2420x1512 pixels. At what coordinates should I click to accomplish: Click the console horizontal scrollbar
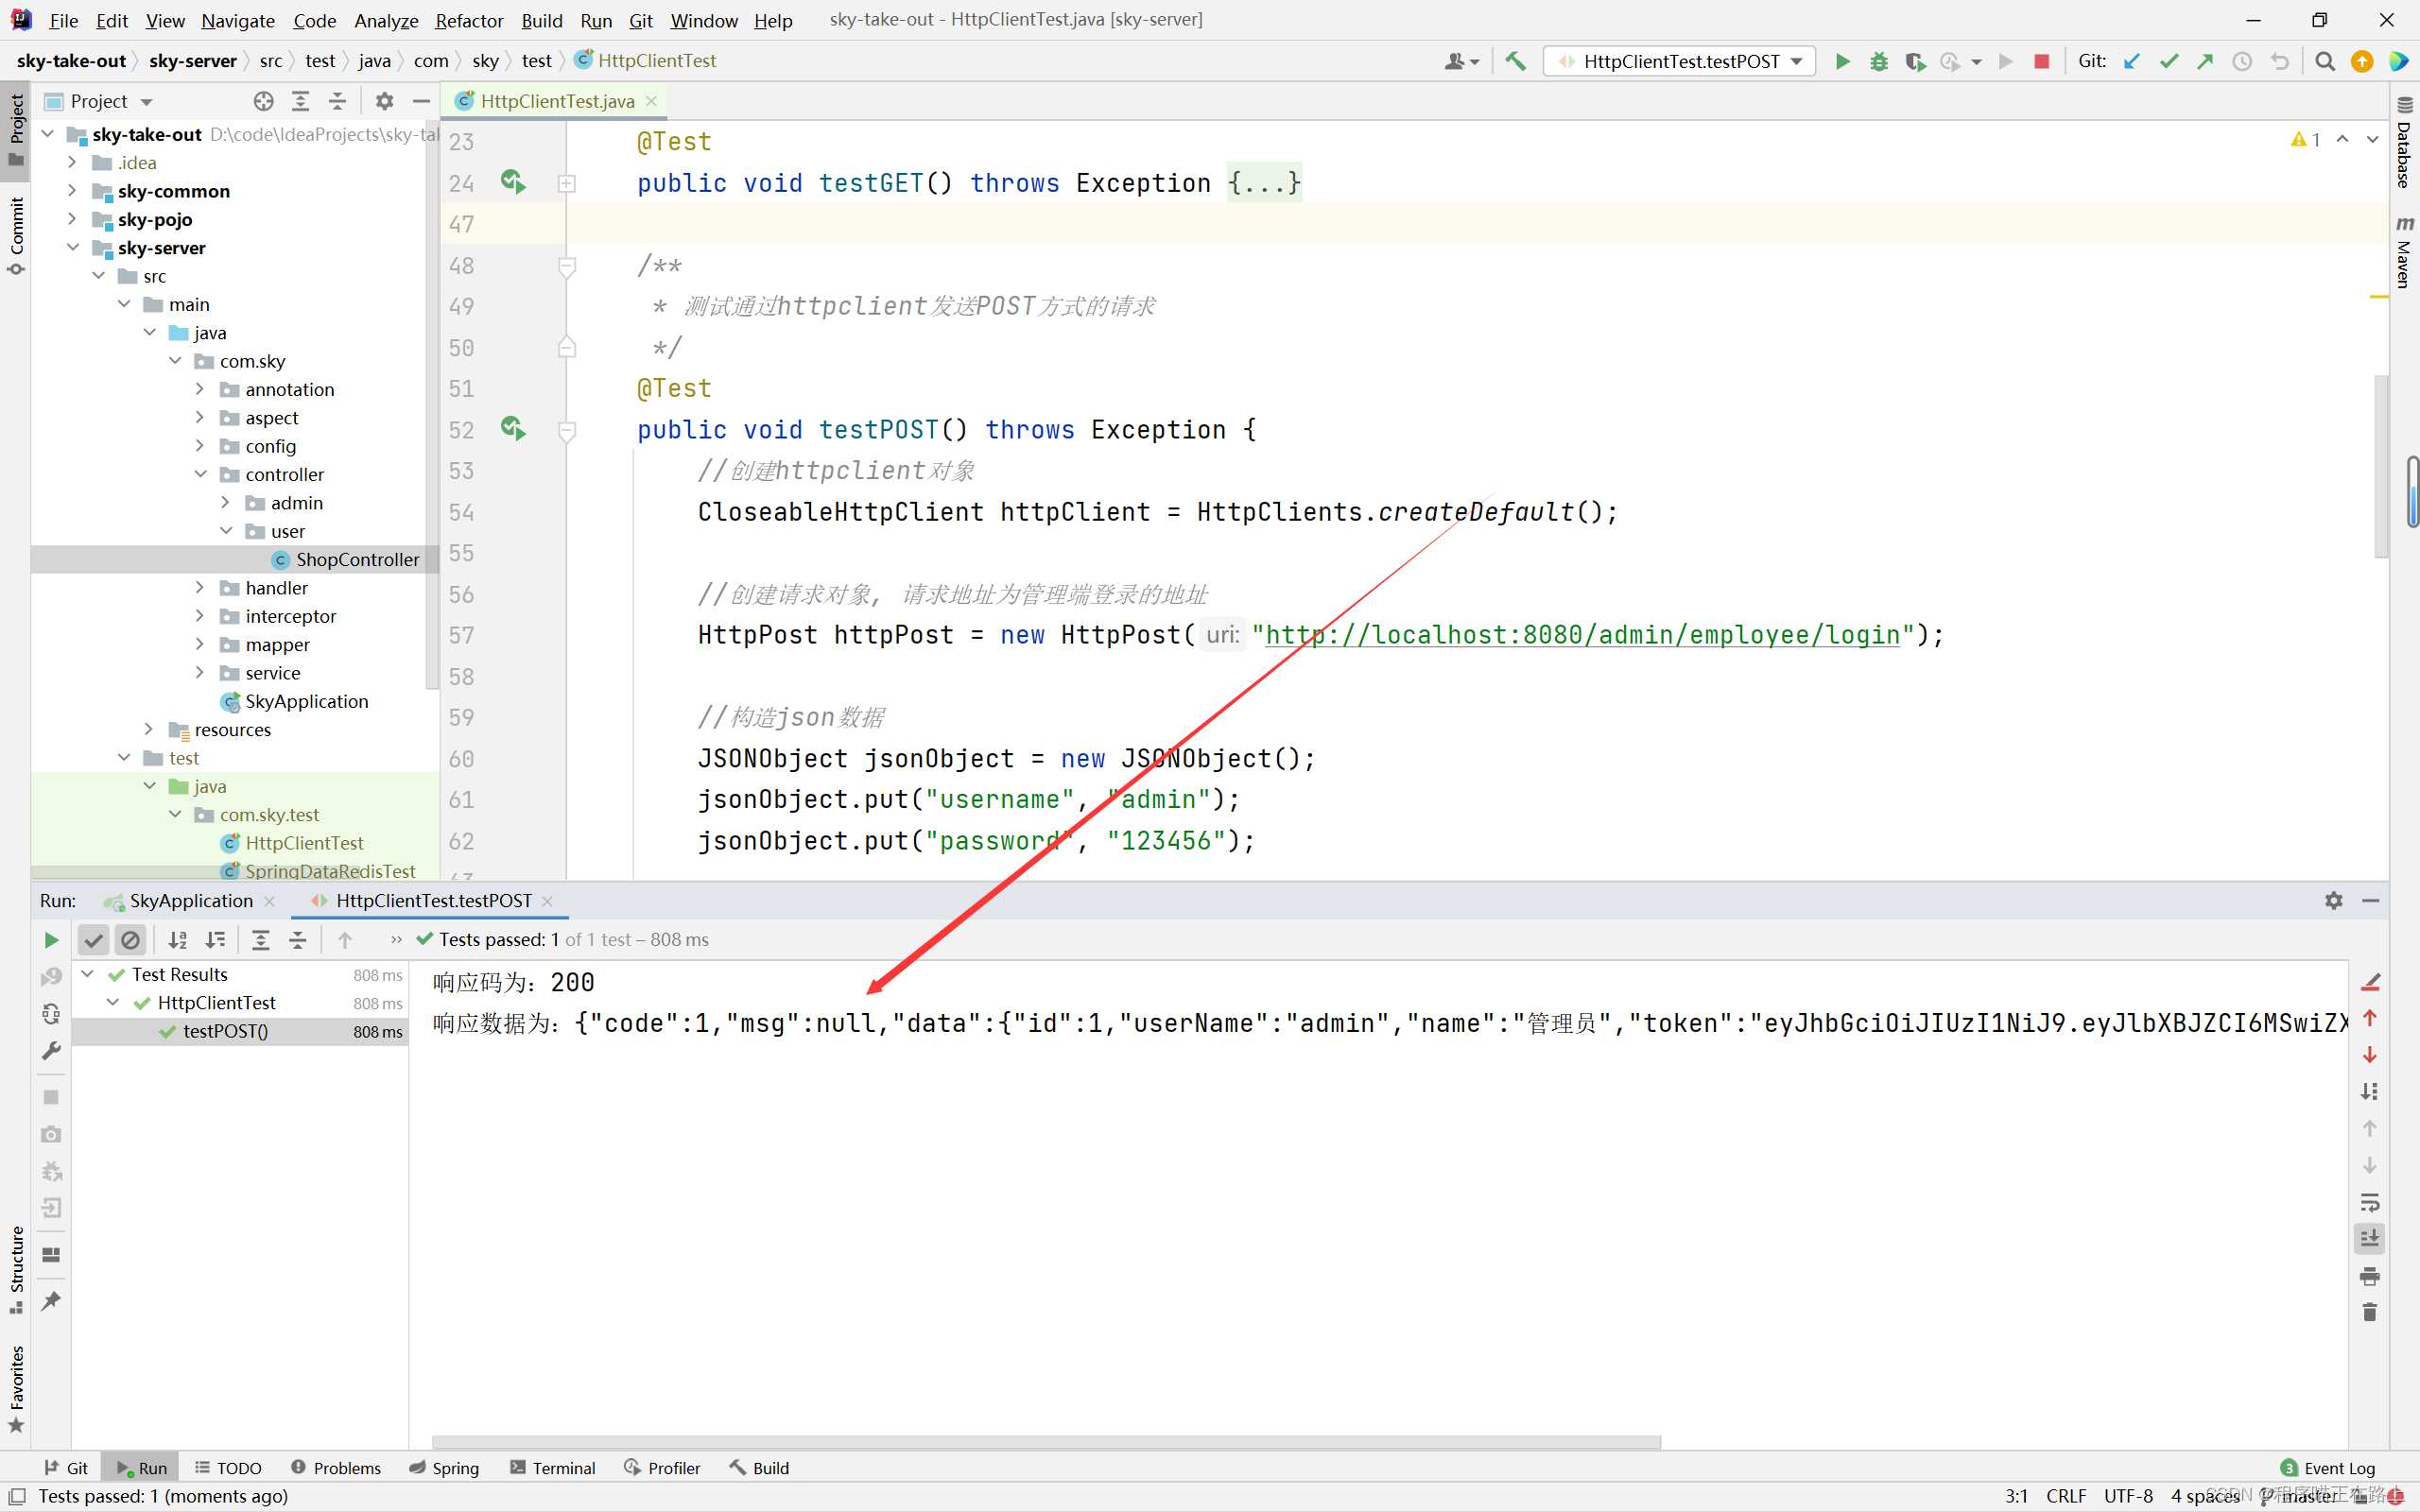1045,1442
